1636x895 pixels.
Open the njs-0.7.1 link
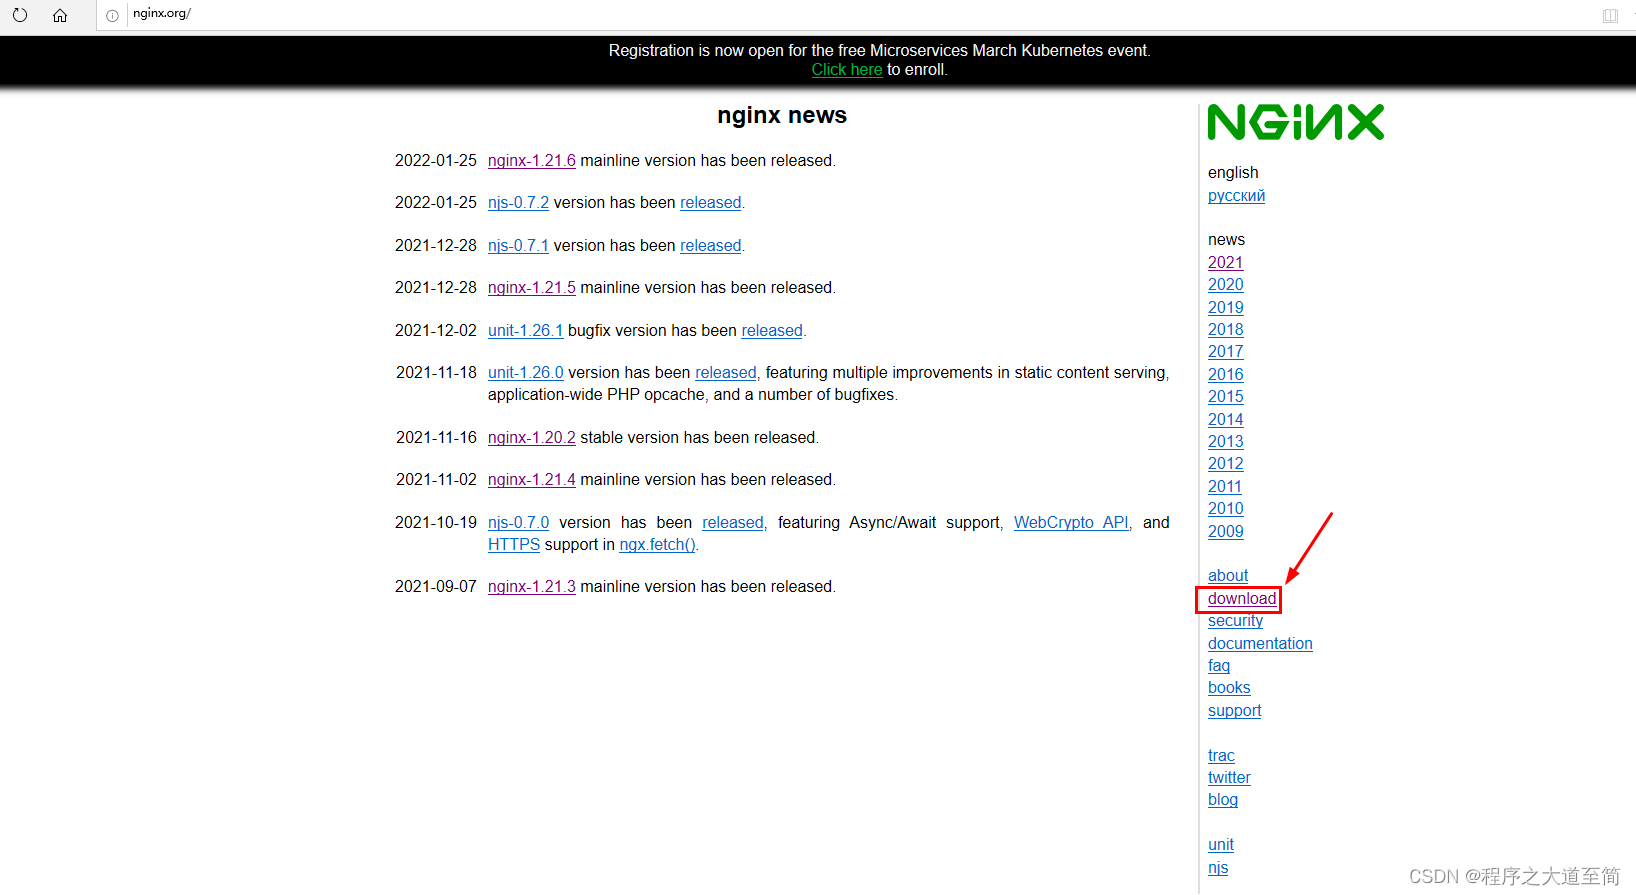[518, 246]
